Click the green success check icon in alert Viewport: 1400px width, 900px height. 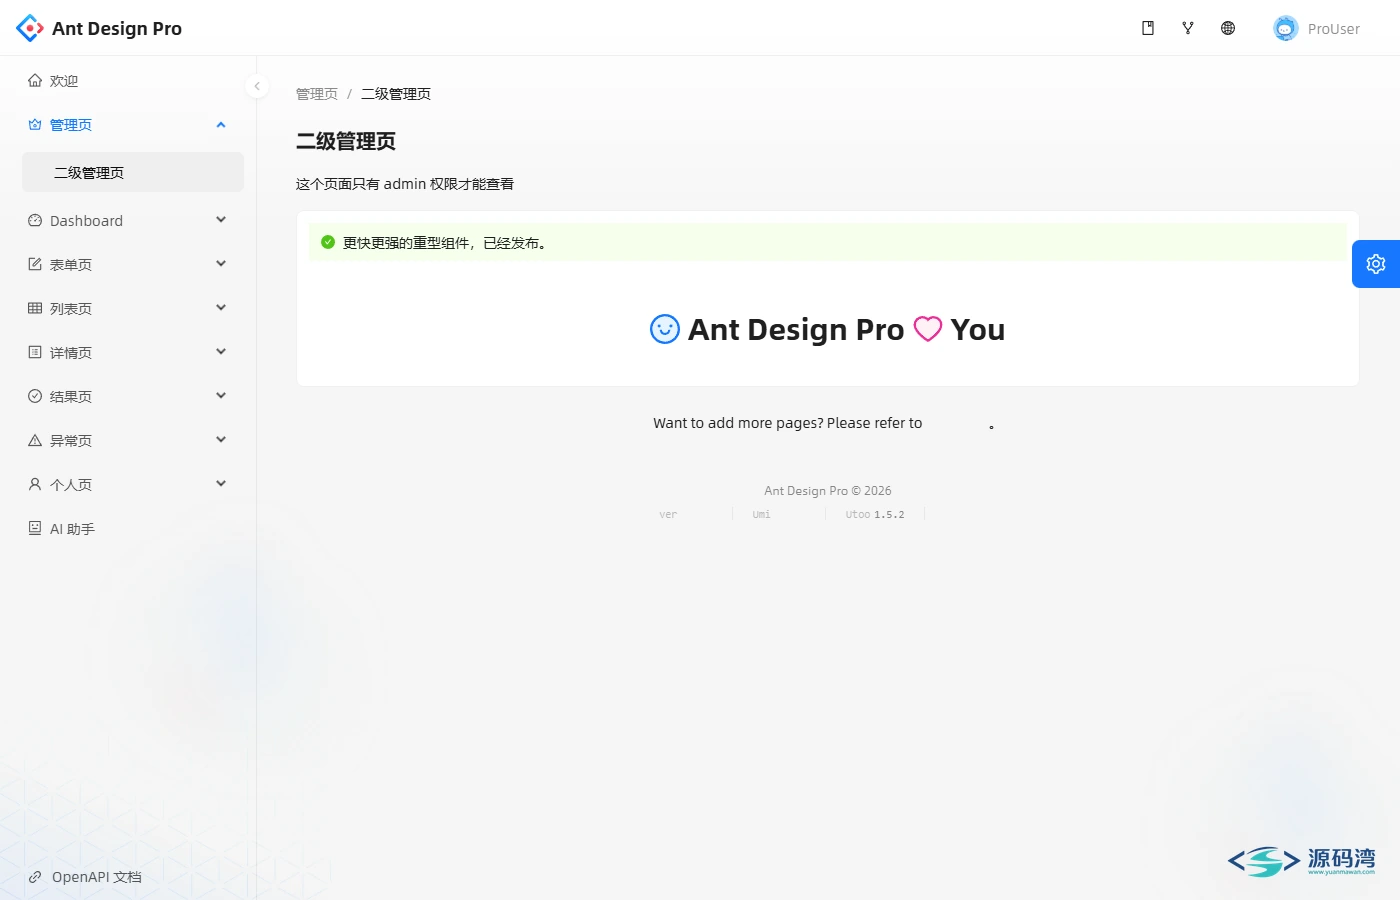(x=328, y=242)
